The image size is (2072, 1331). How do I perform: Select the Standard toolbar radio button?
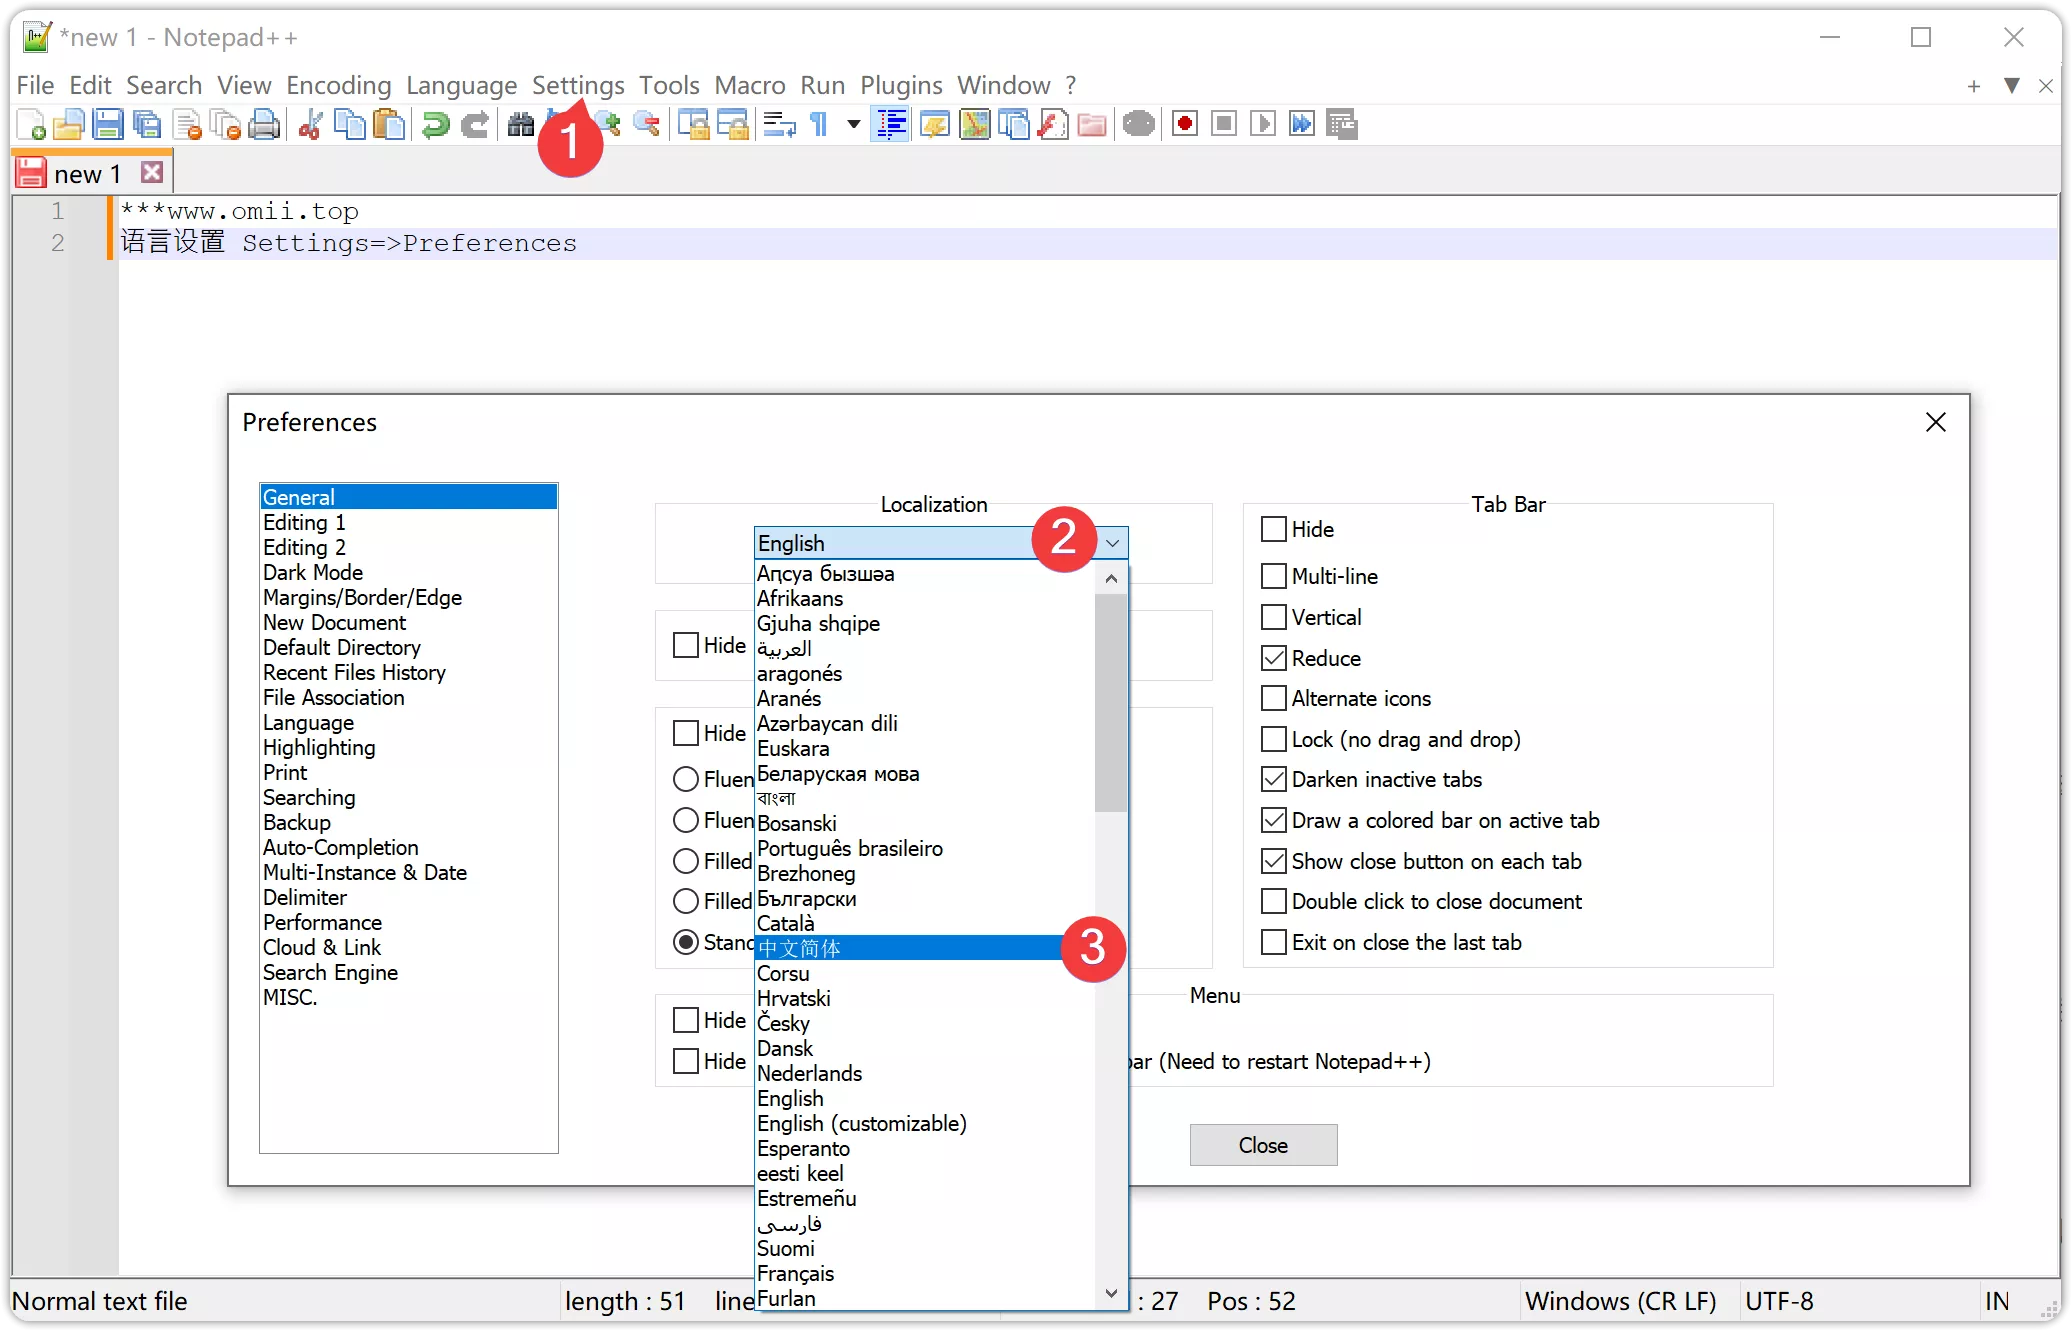click(x=686, y=942)
